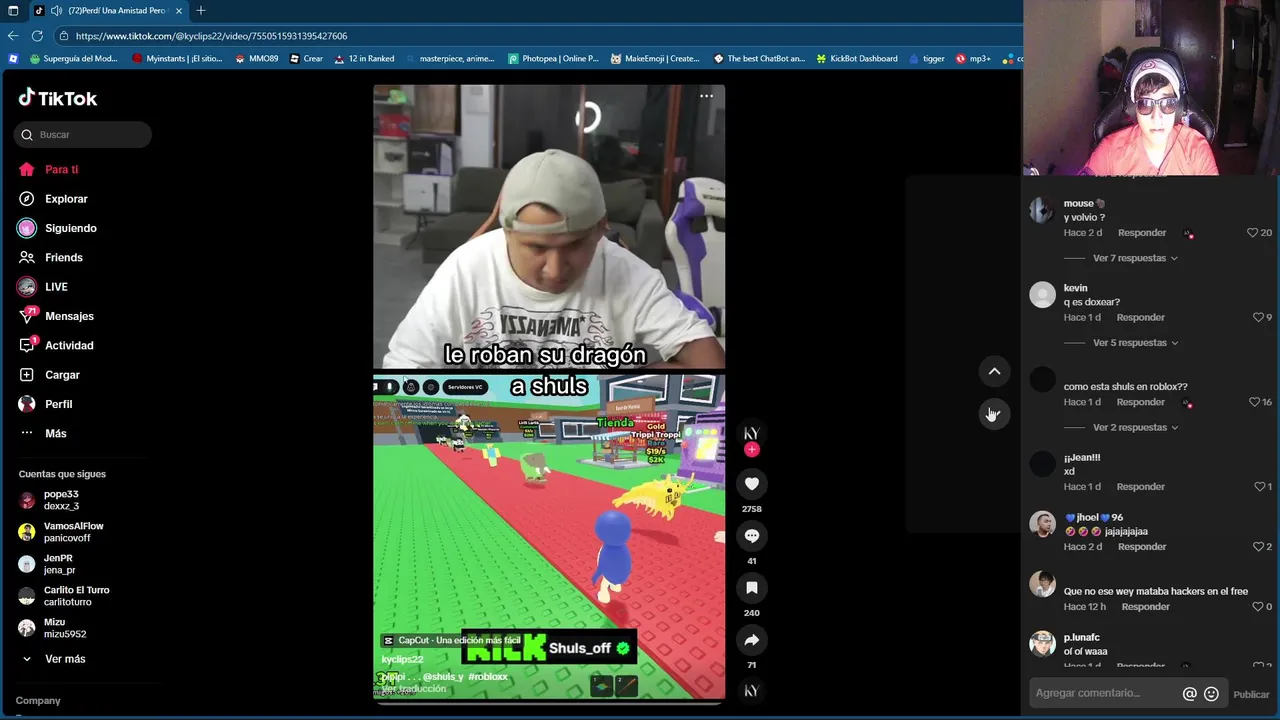Save video with bookmark icon
The image size is (1280, 720).
click(x=752, y=588)
